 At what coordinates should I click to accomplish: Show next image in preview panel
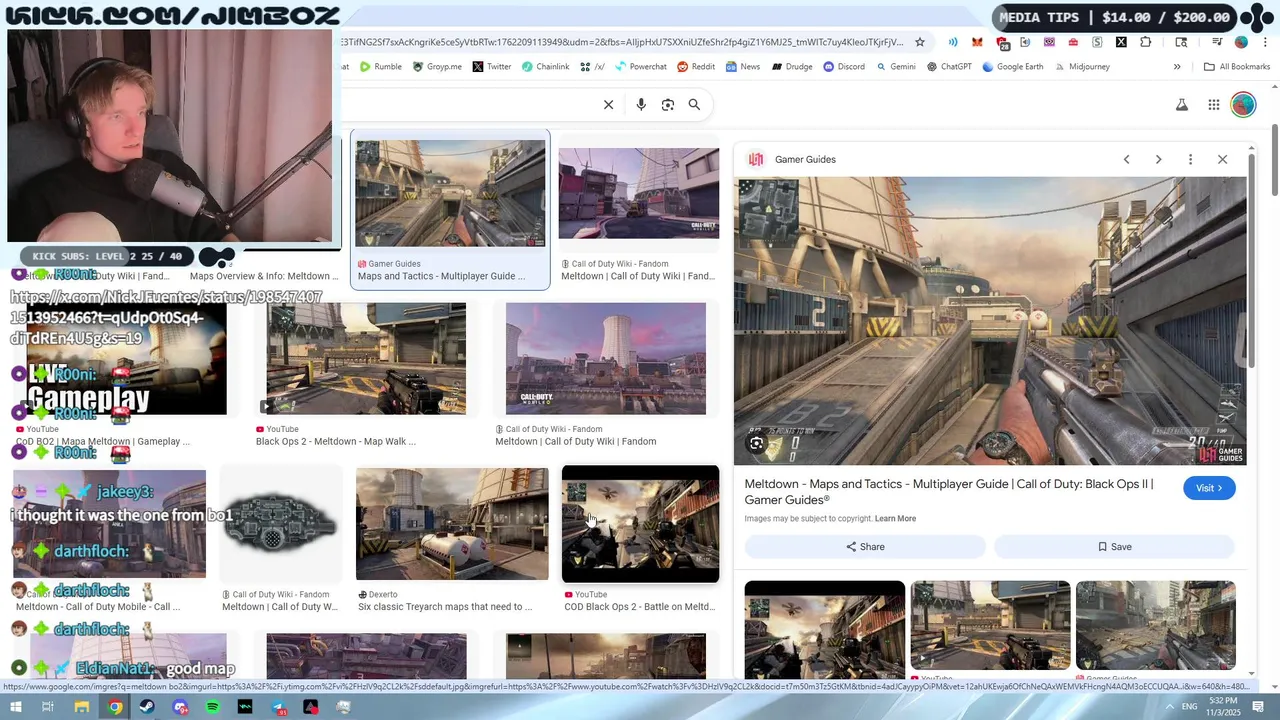pyautogui.click(x=1158, y=159)
